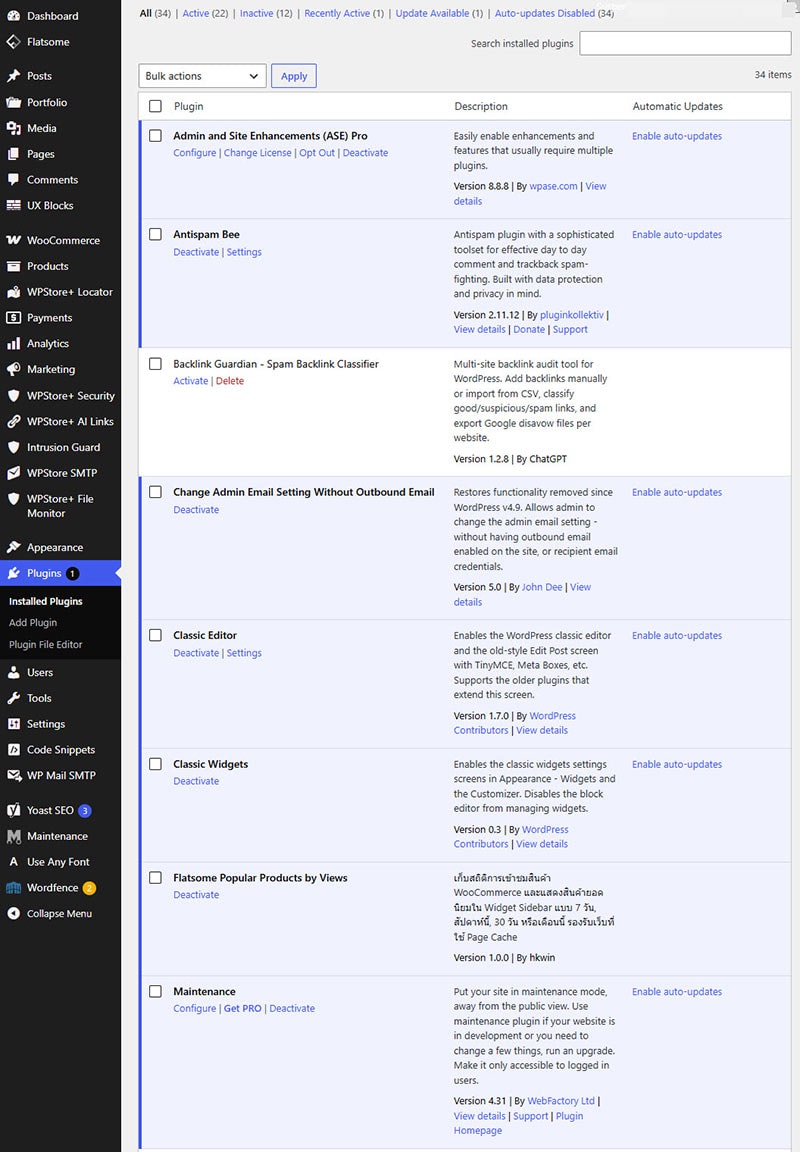Click the Yoast SEO icon
Image resolution: width=800 pixels, height=1152 pixels.
pos(13,810)
